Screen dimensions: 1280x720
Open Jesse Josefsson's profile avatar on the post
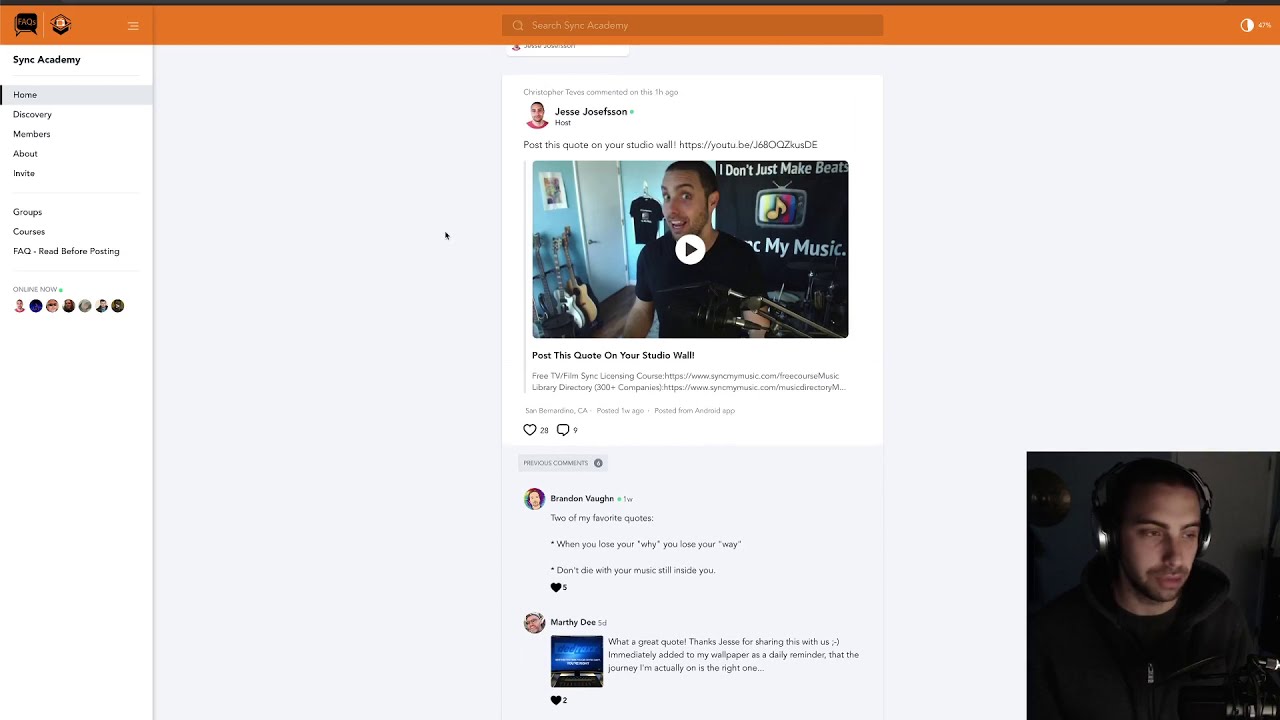(537, 116)
